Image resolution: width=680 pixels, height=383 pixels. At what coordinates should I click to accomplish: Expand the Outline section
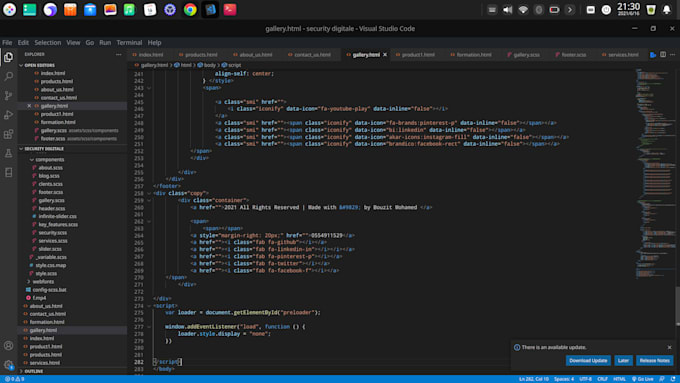pyautogui.click(x=21, y=371)
